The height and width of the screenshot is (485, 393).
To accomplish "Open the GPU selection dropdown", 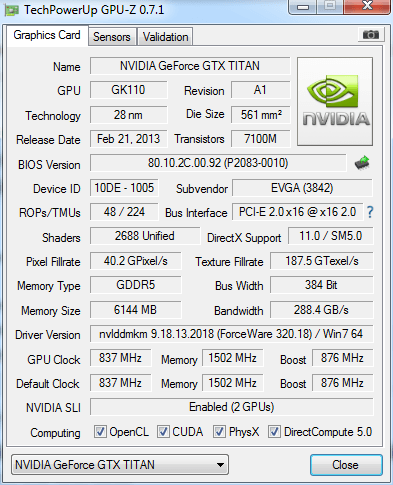I will click(x=120, y=464).
